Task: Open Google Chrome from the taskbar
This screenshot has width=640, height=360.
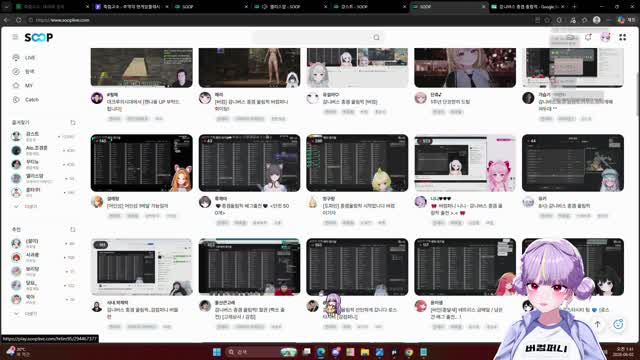Action: click(x=409, y=352)
